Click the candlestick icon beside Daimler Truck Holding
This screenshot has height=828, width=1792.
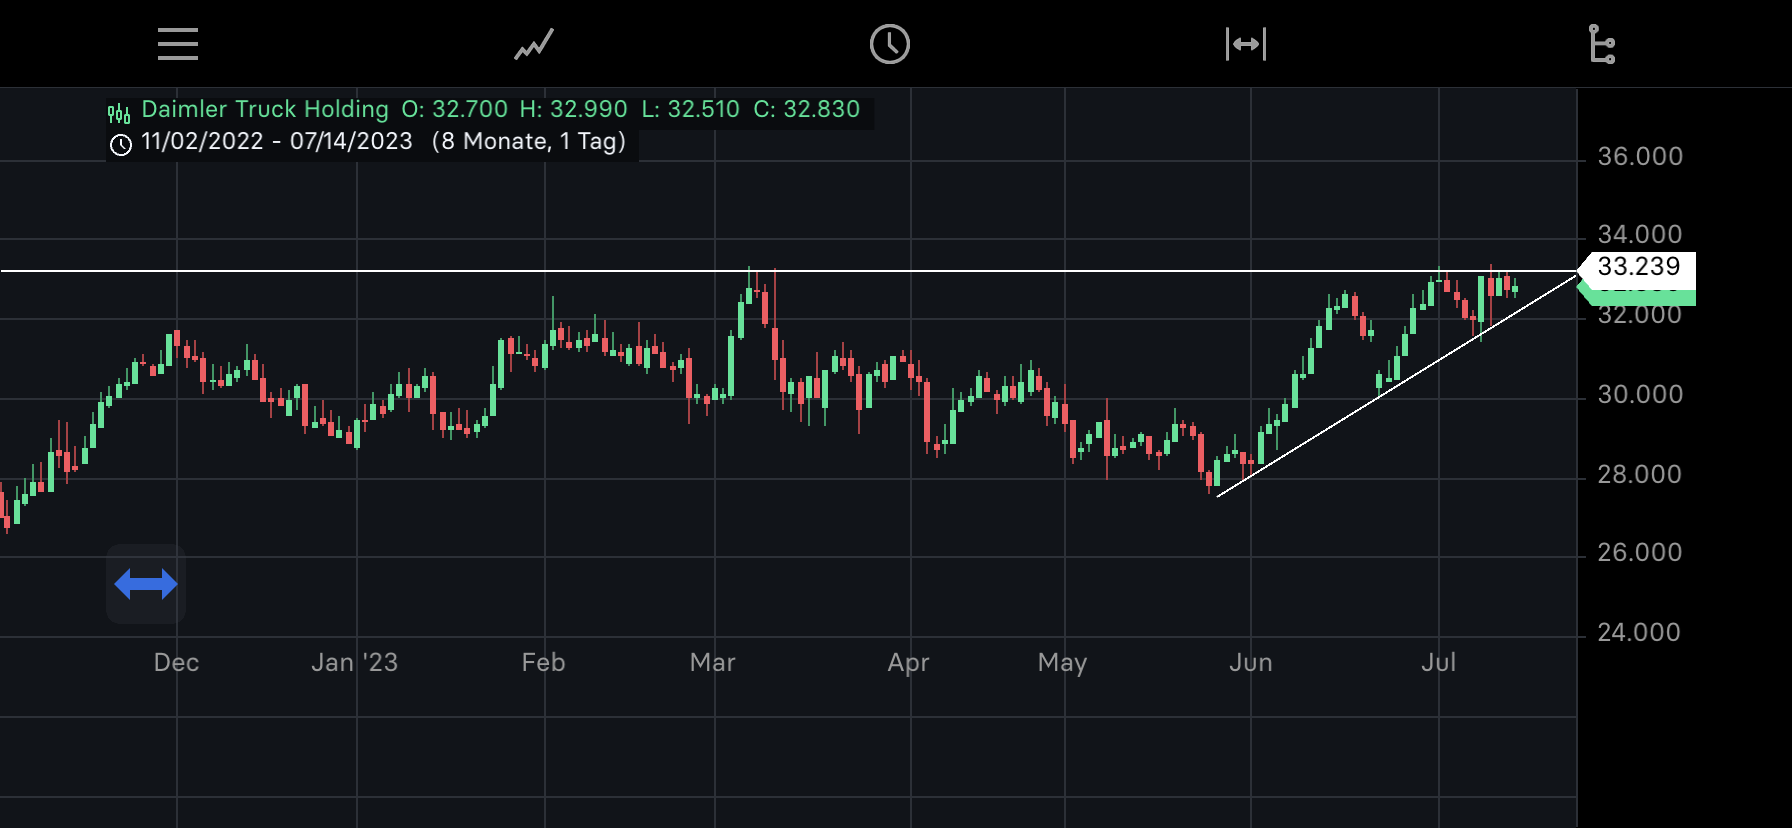tap(119, 111)
